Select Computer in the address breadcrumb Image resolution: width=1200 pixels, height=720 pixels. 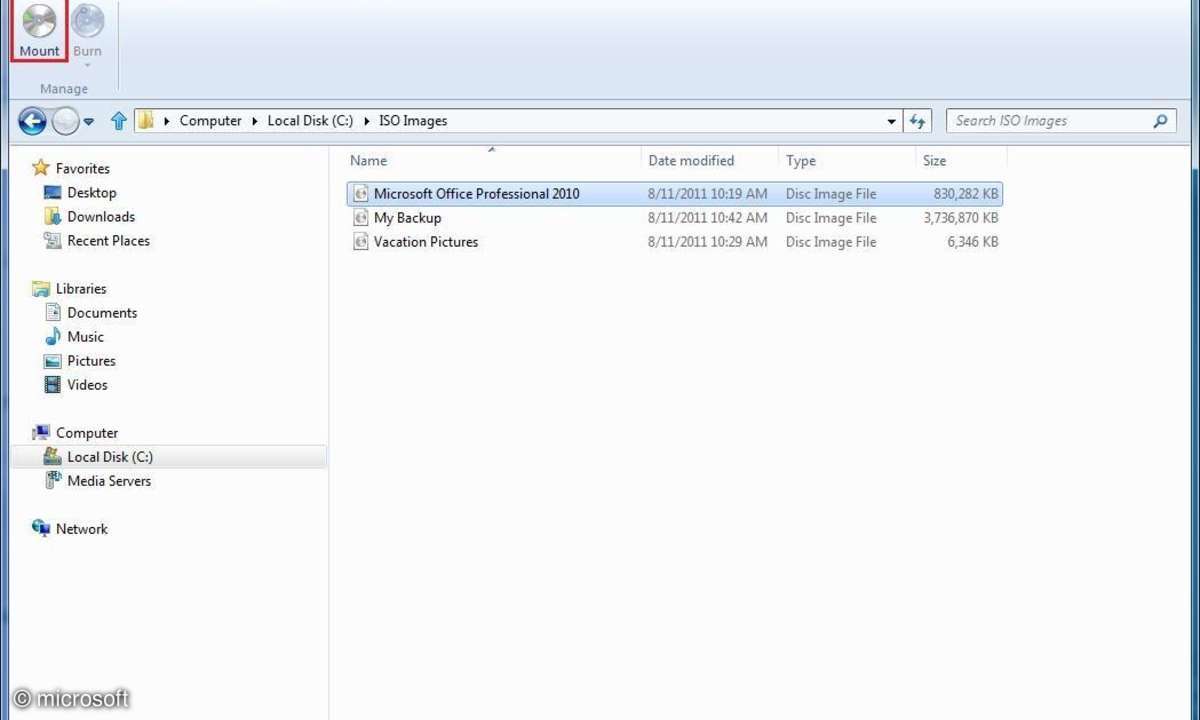tap(210, 121)
